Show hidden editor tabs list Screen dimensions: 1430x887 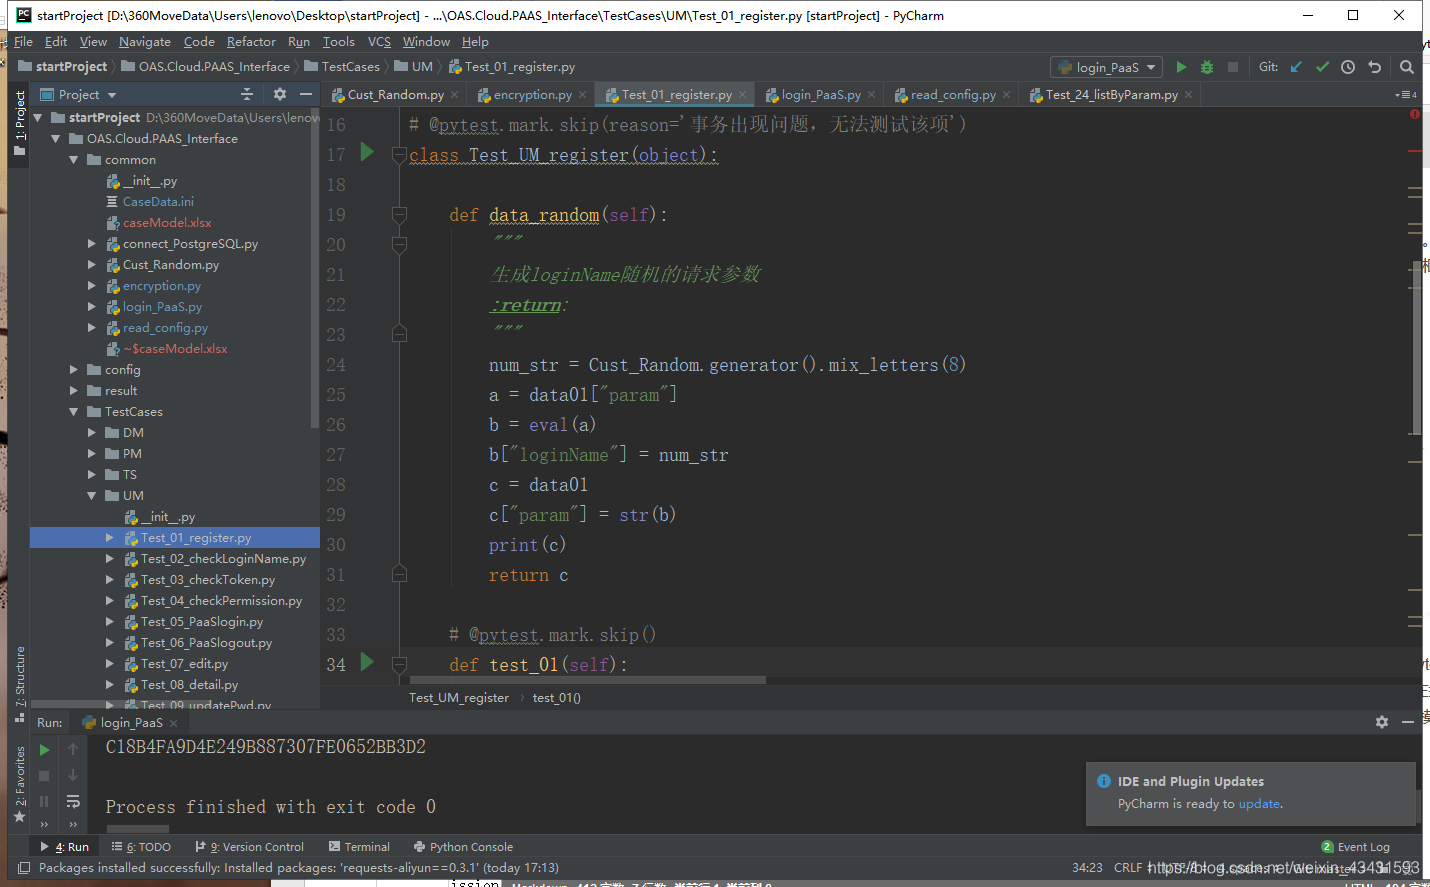coord(1406,95)
